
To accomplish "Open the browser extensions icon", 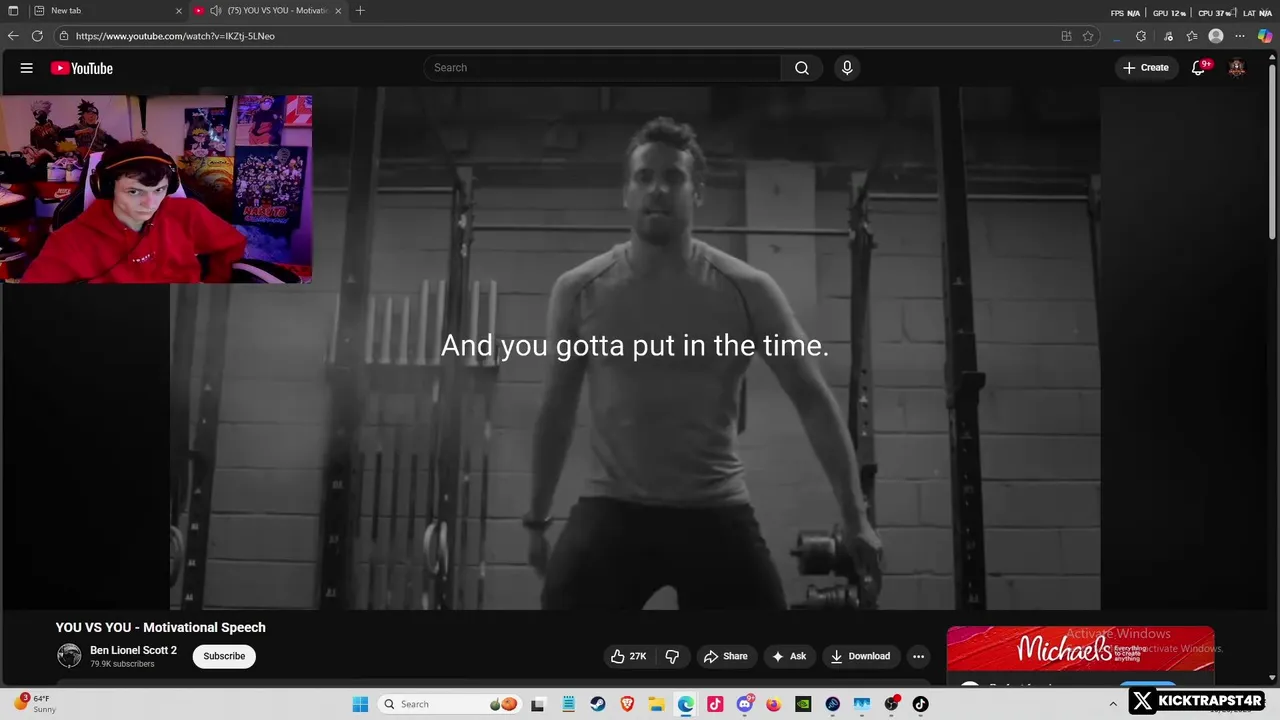I will (x=1141, y=36).
